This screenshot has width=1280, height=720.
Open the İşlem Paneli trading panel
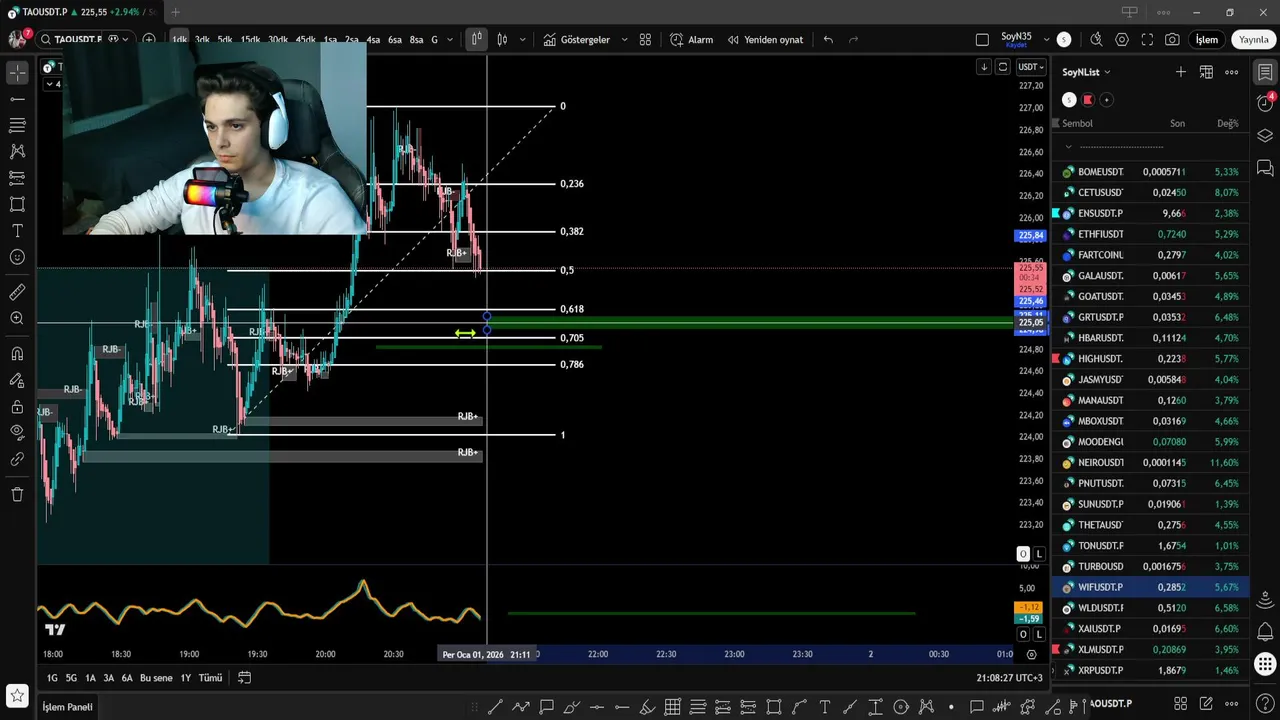coord(67,707)
